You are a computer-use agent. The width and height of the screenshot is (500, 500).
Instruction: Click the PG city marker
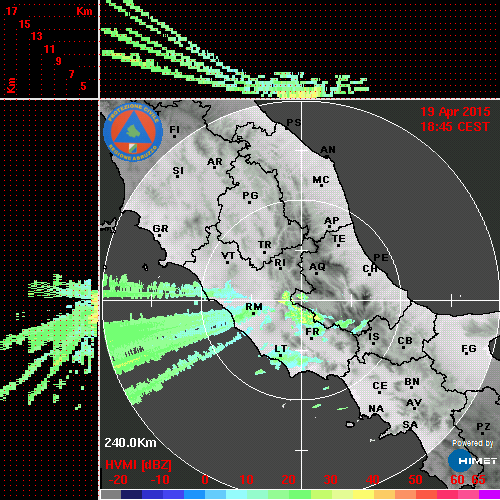[249, 202]
